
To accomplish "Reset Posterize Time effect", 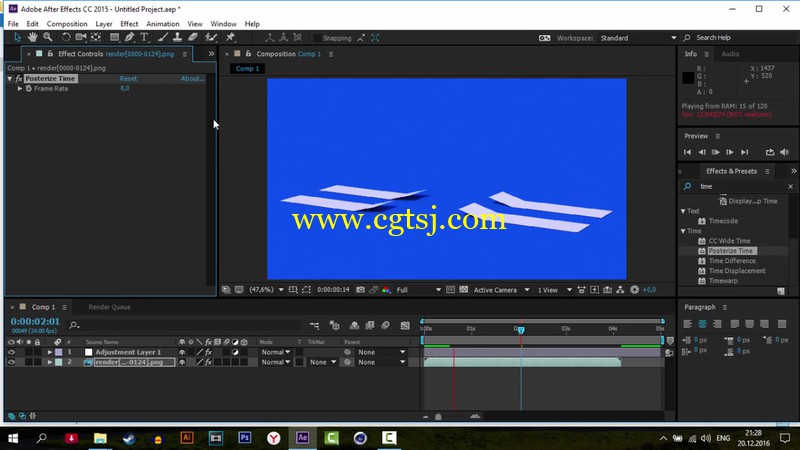I will 128,79.
